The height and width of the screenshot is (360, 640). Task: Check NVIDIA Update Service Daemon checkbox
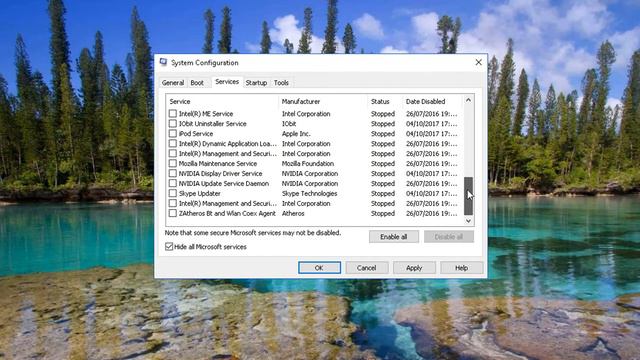tap(173, 183)
